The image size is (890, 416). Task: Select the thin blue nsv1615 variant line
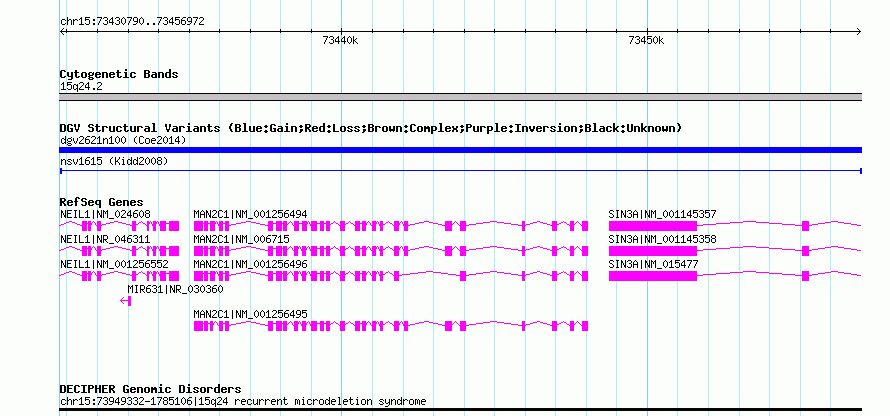(x=460, y=170)
